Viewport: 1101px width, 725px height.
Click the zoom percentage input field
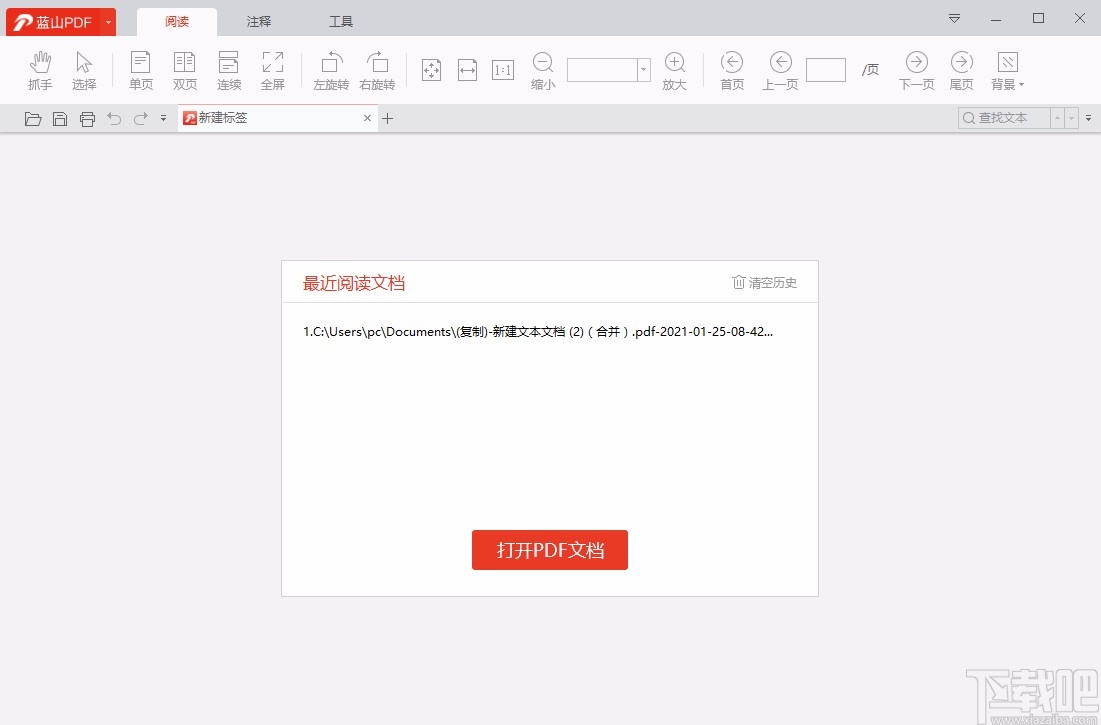(x=602, y=69)
